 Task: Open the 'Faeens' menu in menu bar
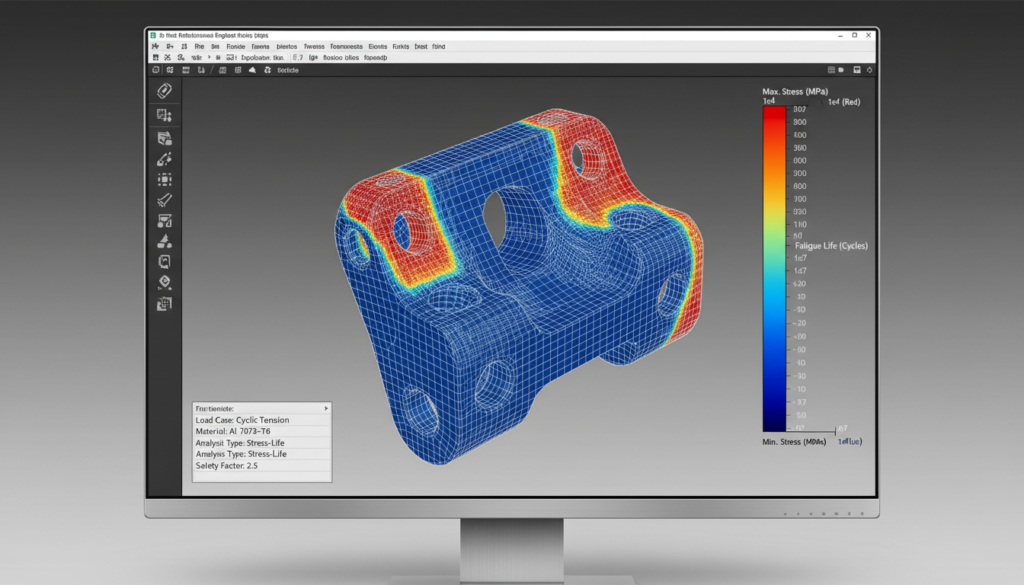(260, 47)
